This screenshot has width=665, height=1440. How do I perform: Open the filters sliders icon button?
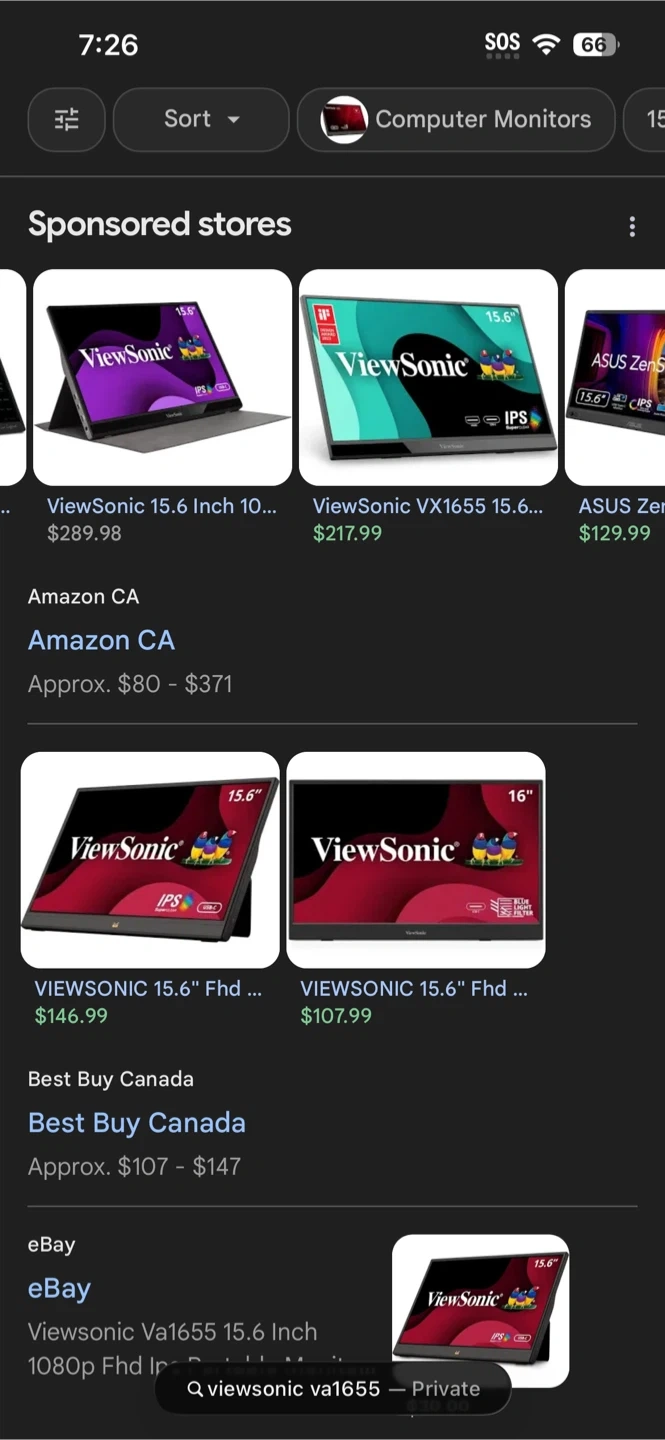pos(66,120)
